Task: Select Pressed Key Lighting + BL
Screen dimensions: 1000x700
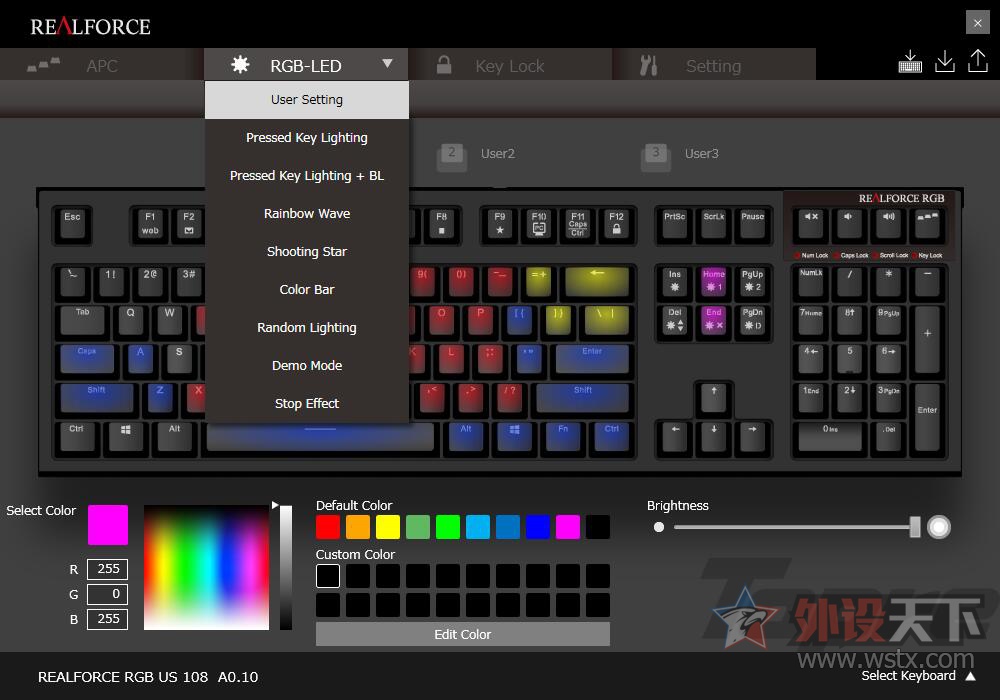Action: (307, 175)
